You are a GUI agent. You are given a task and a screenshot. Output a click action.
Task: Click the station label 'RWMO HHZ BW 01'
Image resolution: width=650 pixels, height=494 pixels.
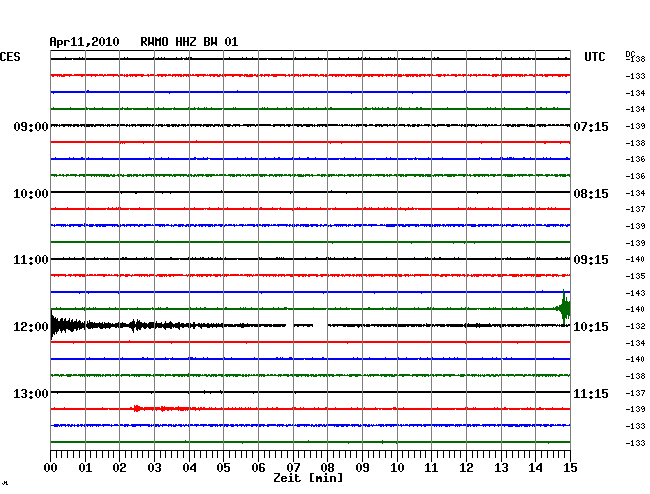(x=189, y=42)
